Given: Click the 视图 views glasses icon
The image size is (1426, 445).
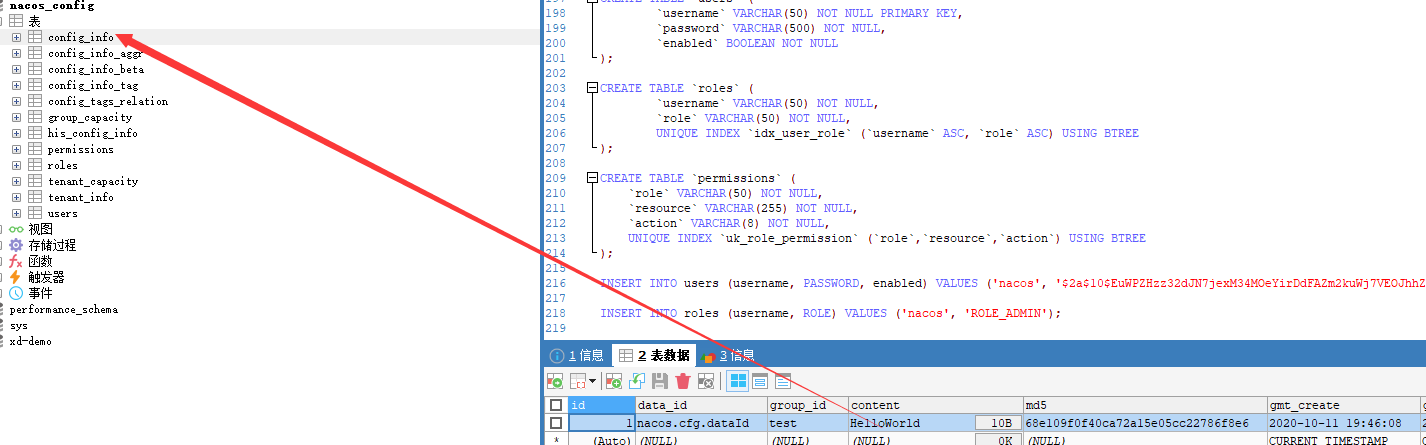Looking at the screenshot, I should tap(16, 229).
